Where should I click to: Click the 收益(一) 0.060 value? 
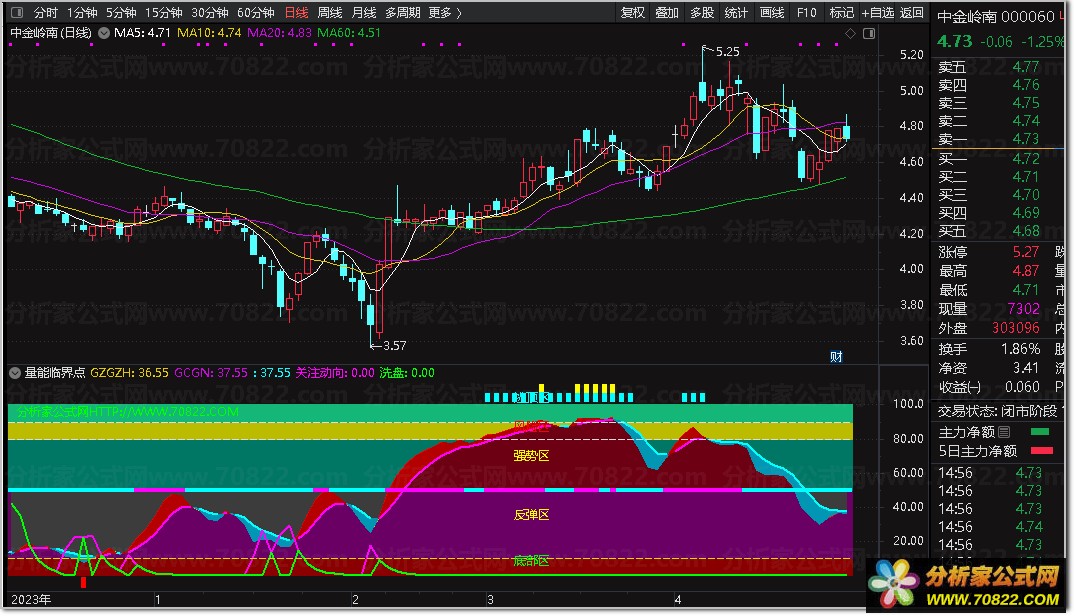click(1022, 388)
